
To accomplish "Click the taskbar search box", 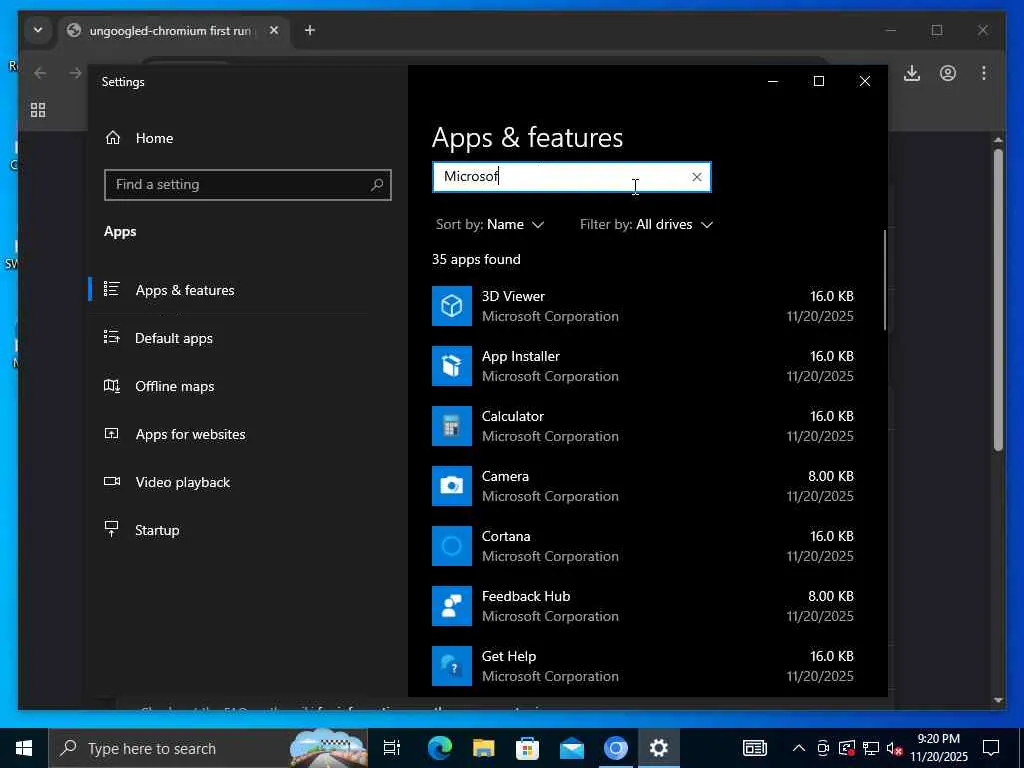I will coord(208,748).
